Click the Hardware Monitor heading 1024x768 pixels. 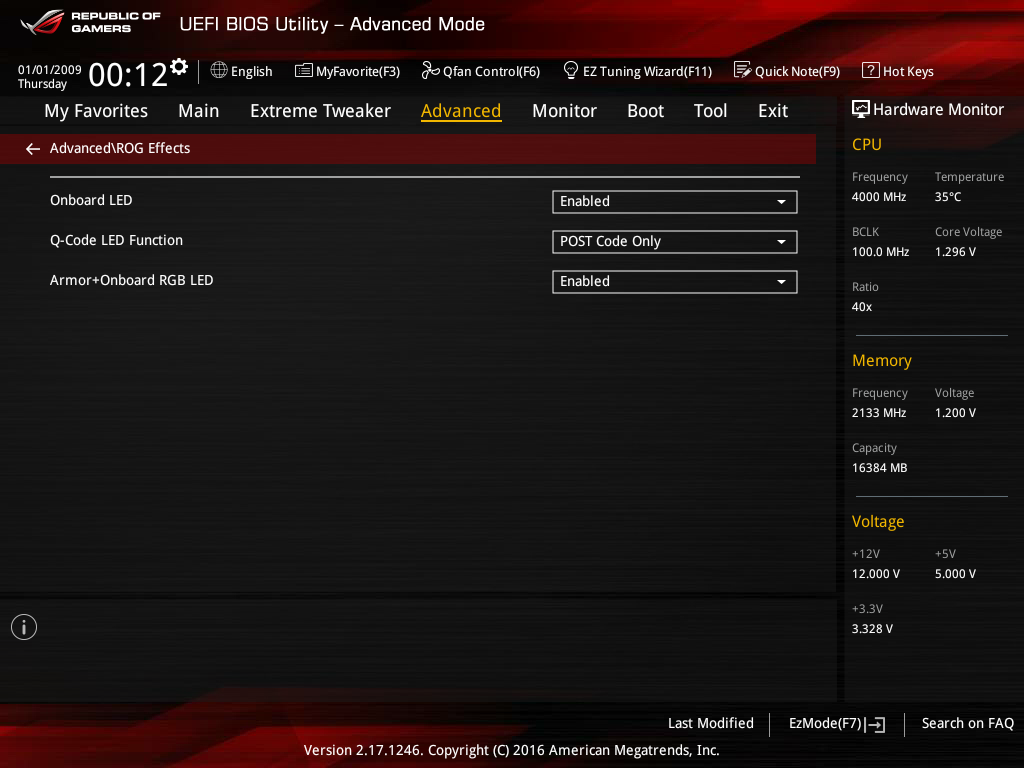click(x=938, y=110)
